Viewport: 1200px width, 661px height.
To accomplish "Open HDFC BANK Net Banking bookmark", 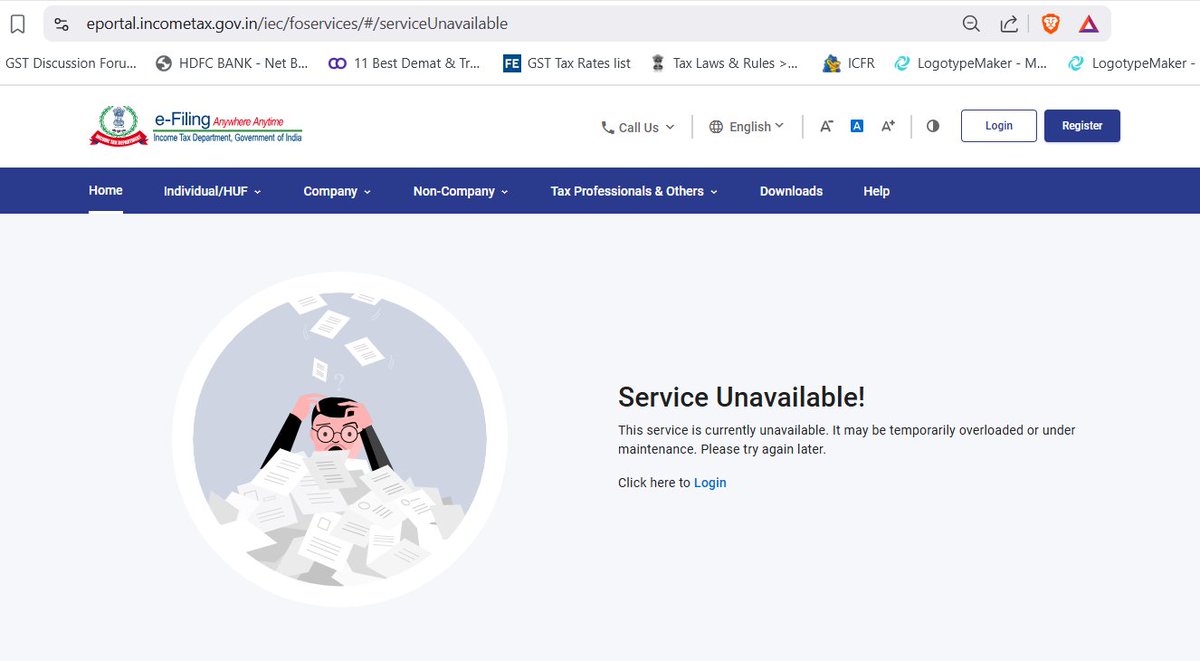I will pyautogui.click(x=232, y=63).
